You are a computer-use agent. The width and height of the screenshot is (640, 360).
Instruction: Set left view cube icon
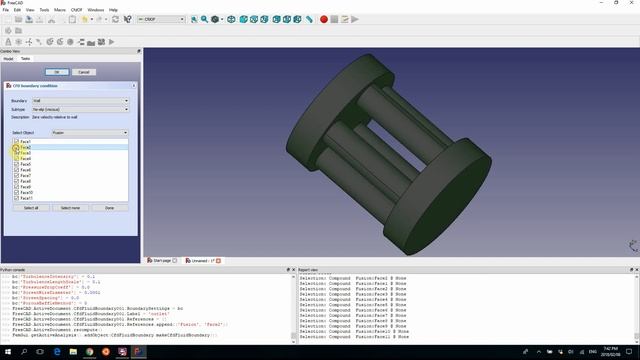coord(298,19)
